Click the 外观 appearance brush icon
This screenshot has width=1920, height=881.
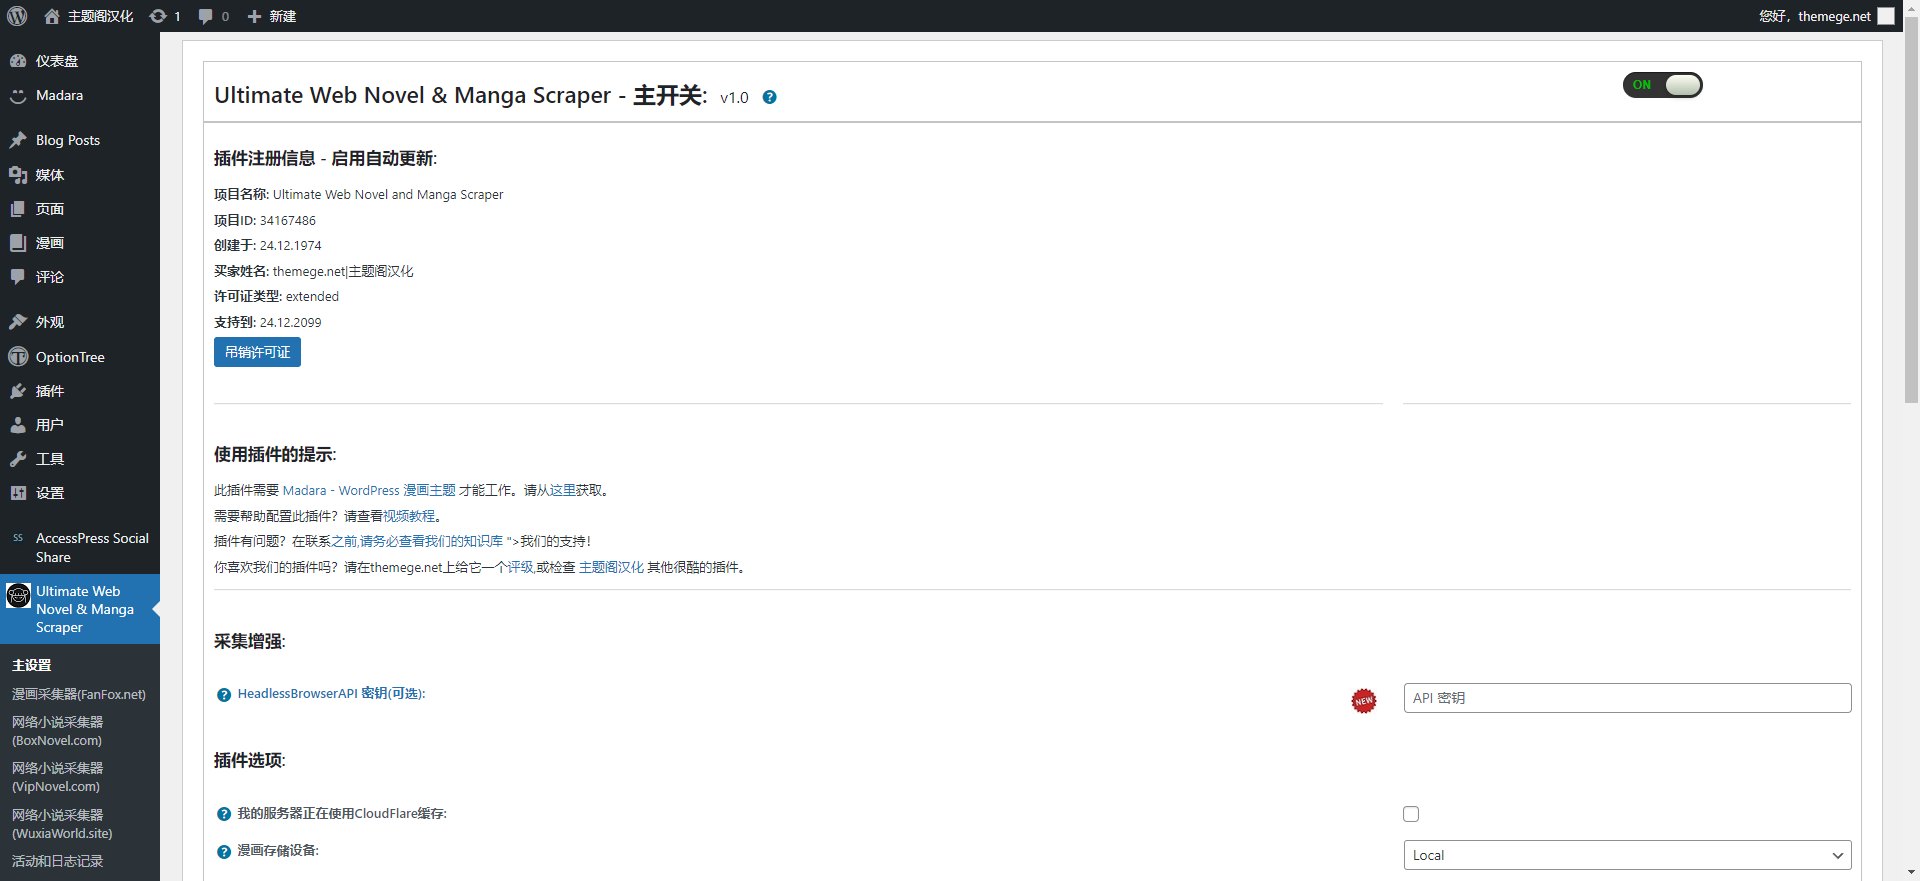[18, 322]
